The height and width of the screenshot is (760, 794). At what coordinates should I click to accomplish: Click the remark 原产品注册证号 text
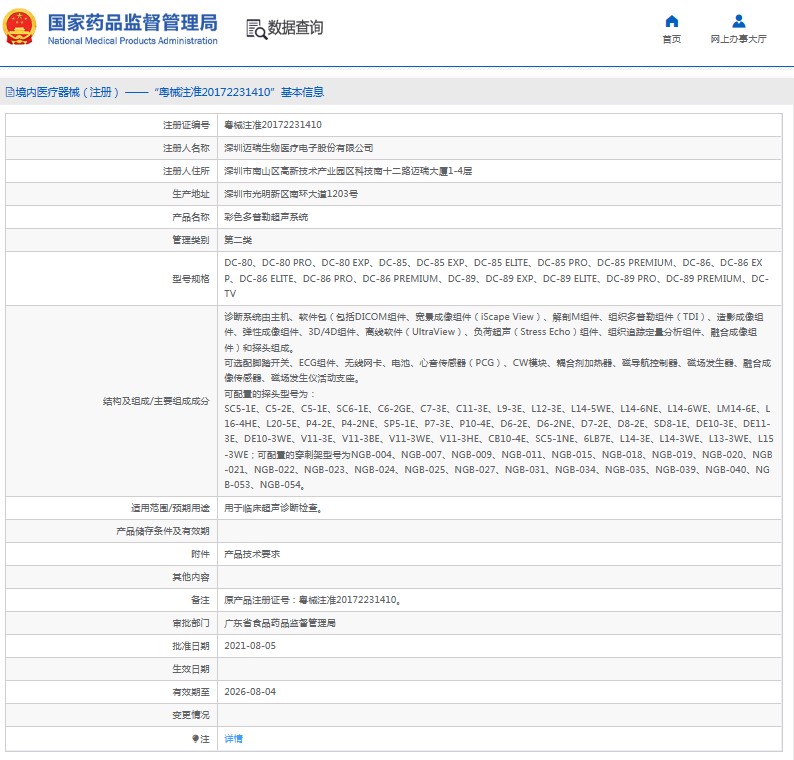pyautogui.click(x=313, y=600)
